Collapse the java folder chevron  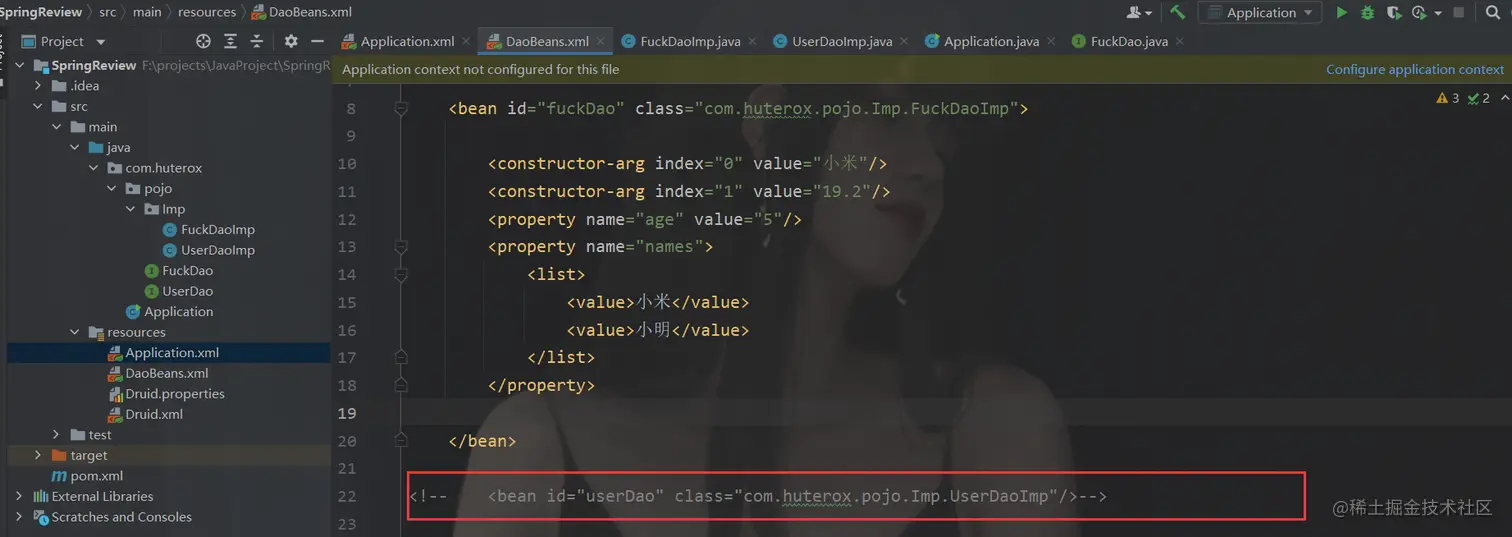75,147
